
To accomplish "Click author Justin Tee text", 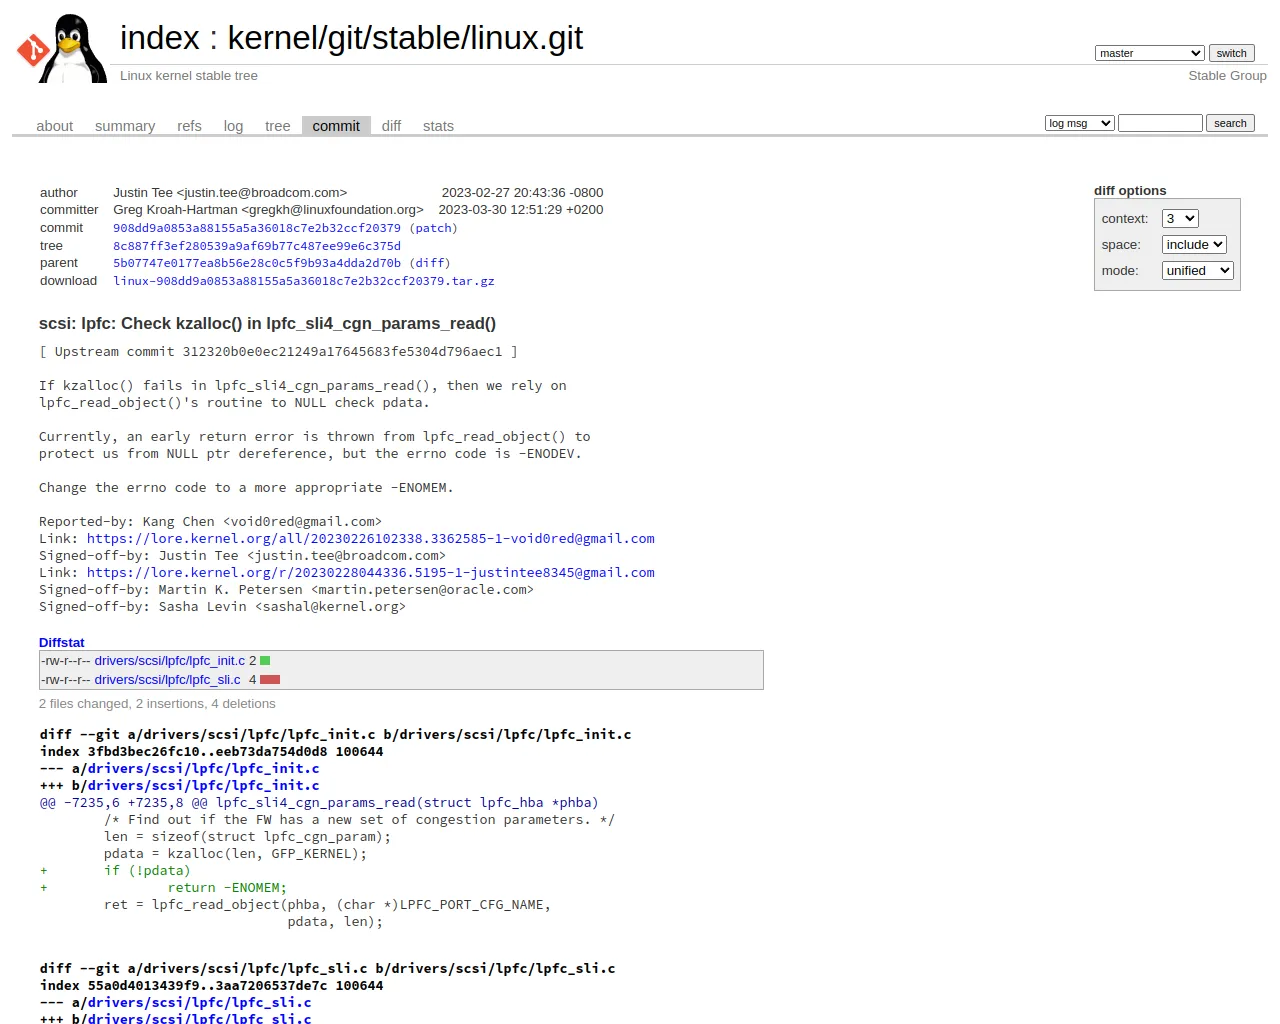I will coord(230,193).
